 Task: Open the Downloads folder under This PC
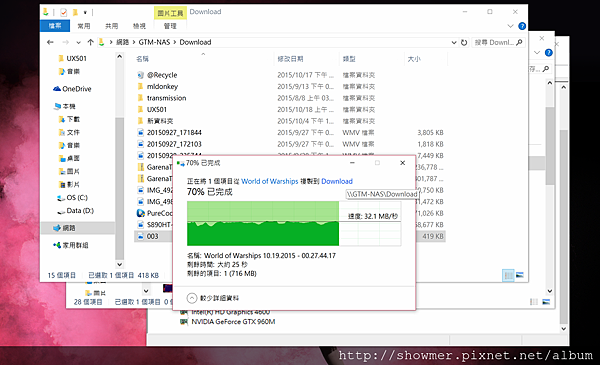click(73, 119)
